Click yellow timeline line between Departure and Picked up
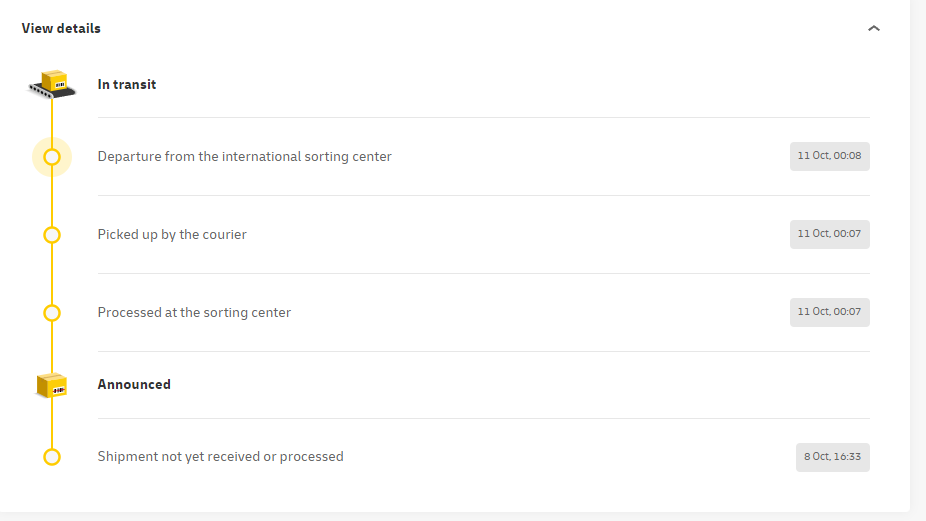Screen dimensions: 926x521 click(x=52, y=196)
